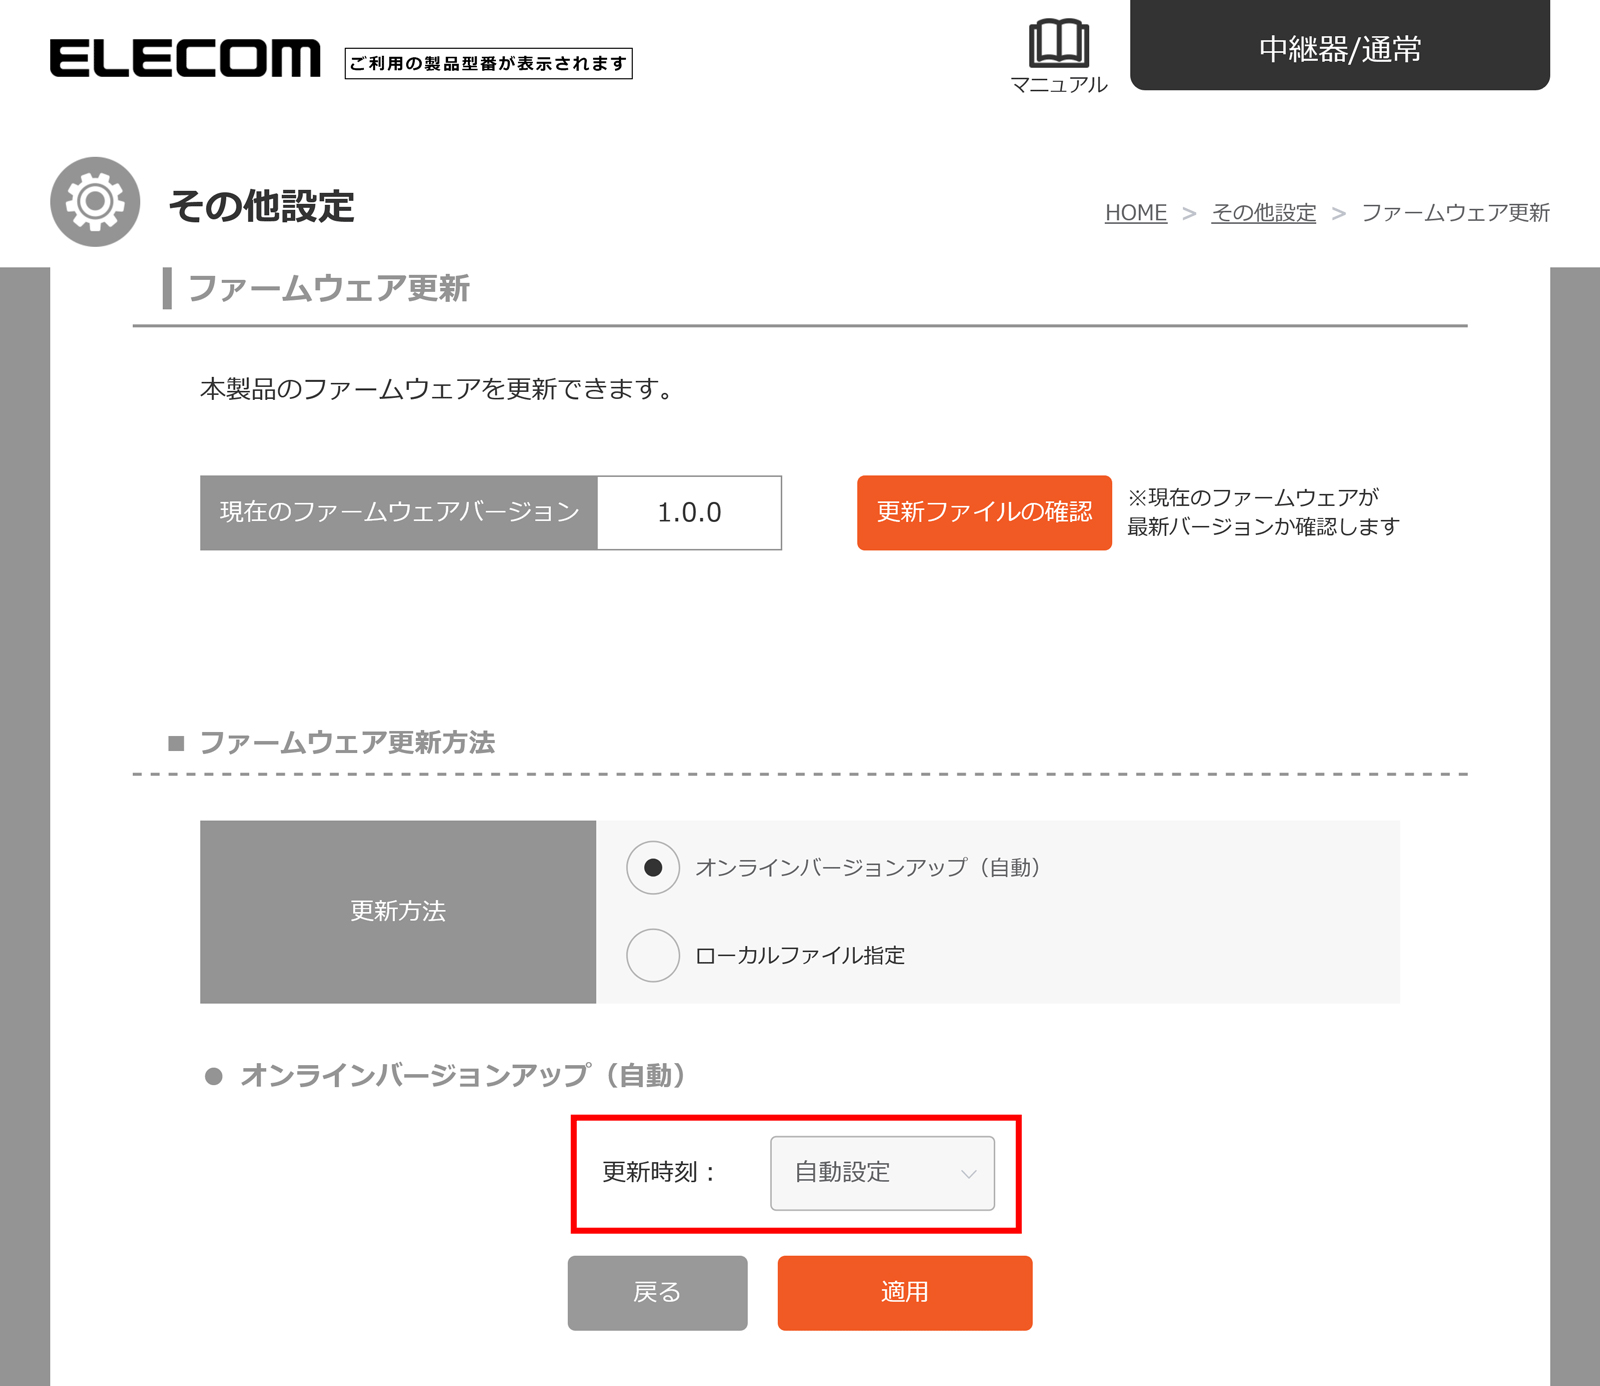This screenshot has height=1386, width=1600.
Task: Click the 中継器/通常 mode tab
Action: [1339, 47]
